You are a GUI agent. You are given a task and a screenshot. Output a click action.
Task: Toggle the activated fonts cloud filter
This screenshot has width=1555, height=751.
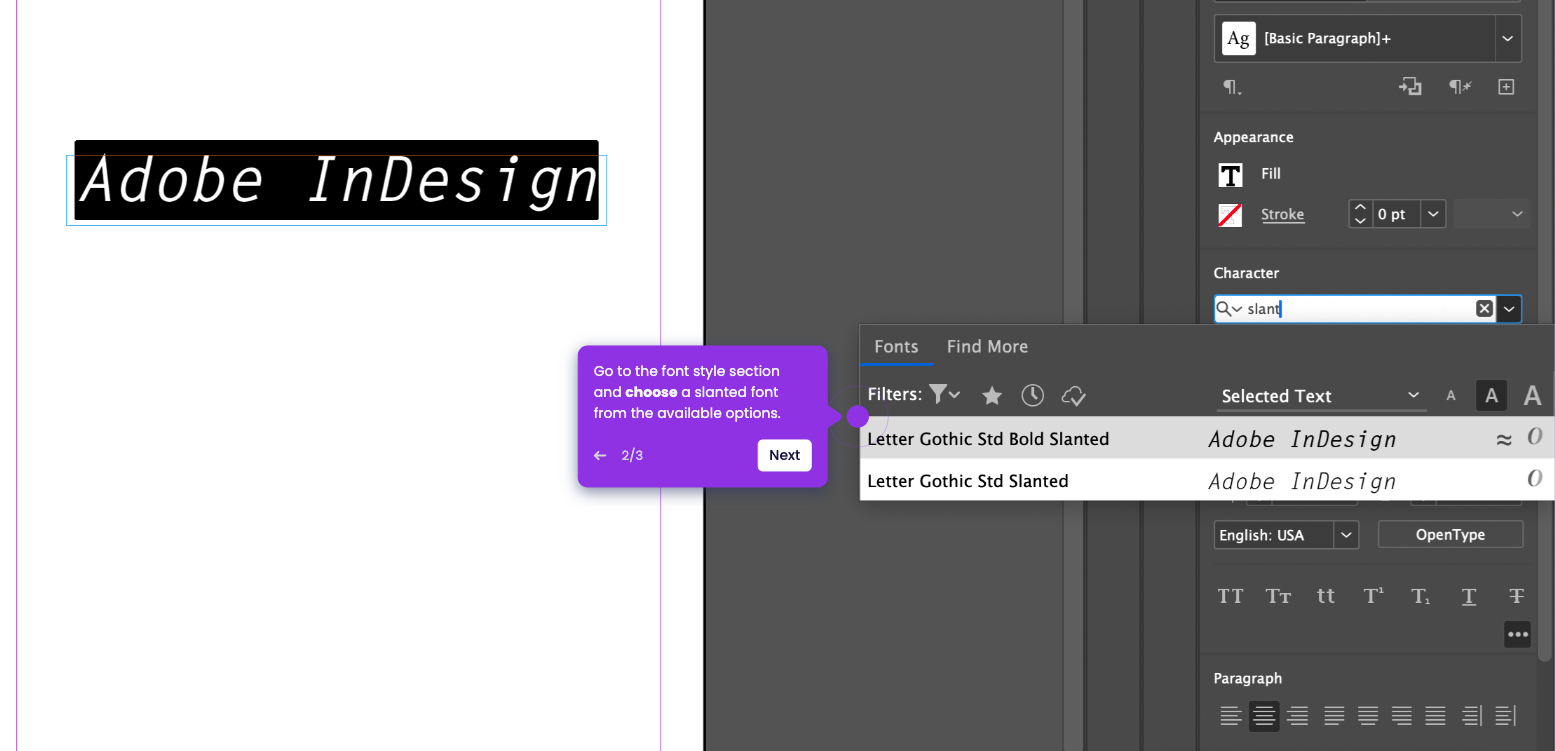1074,396
